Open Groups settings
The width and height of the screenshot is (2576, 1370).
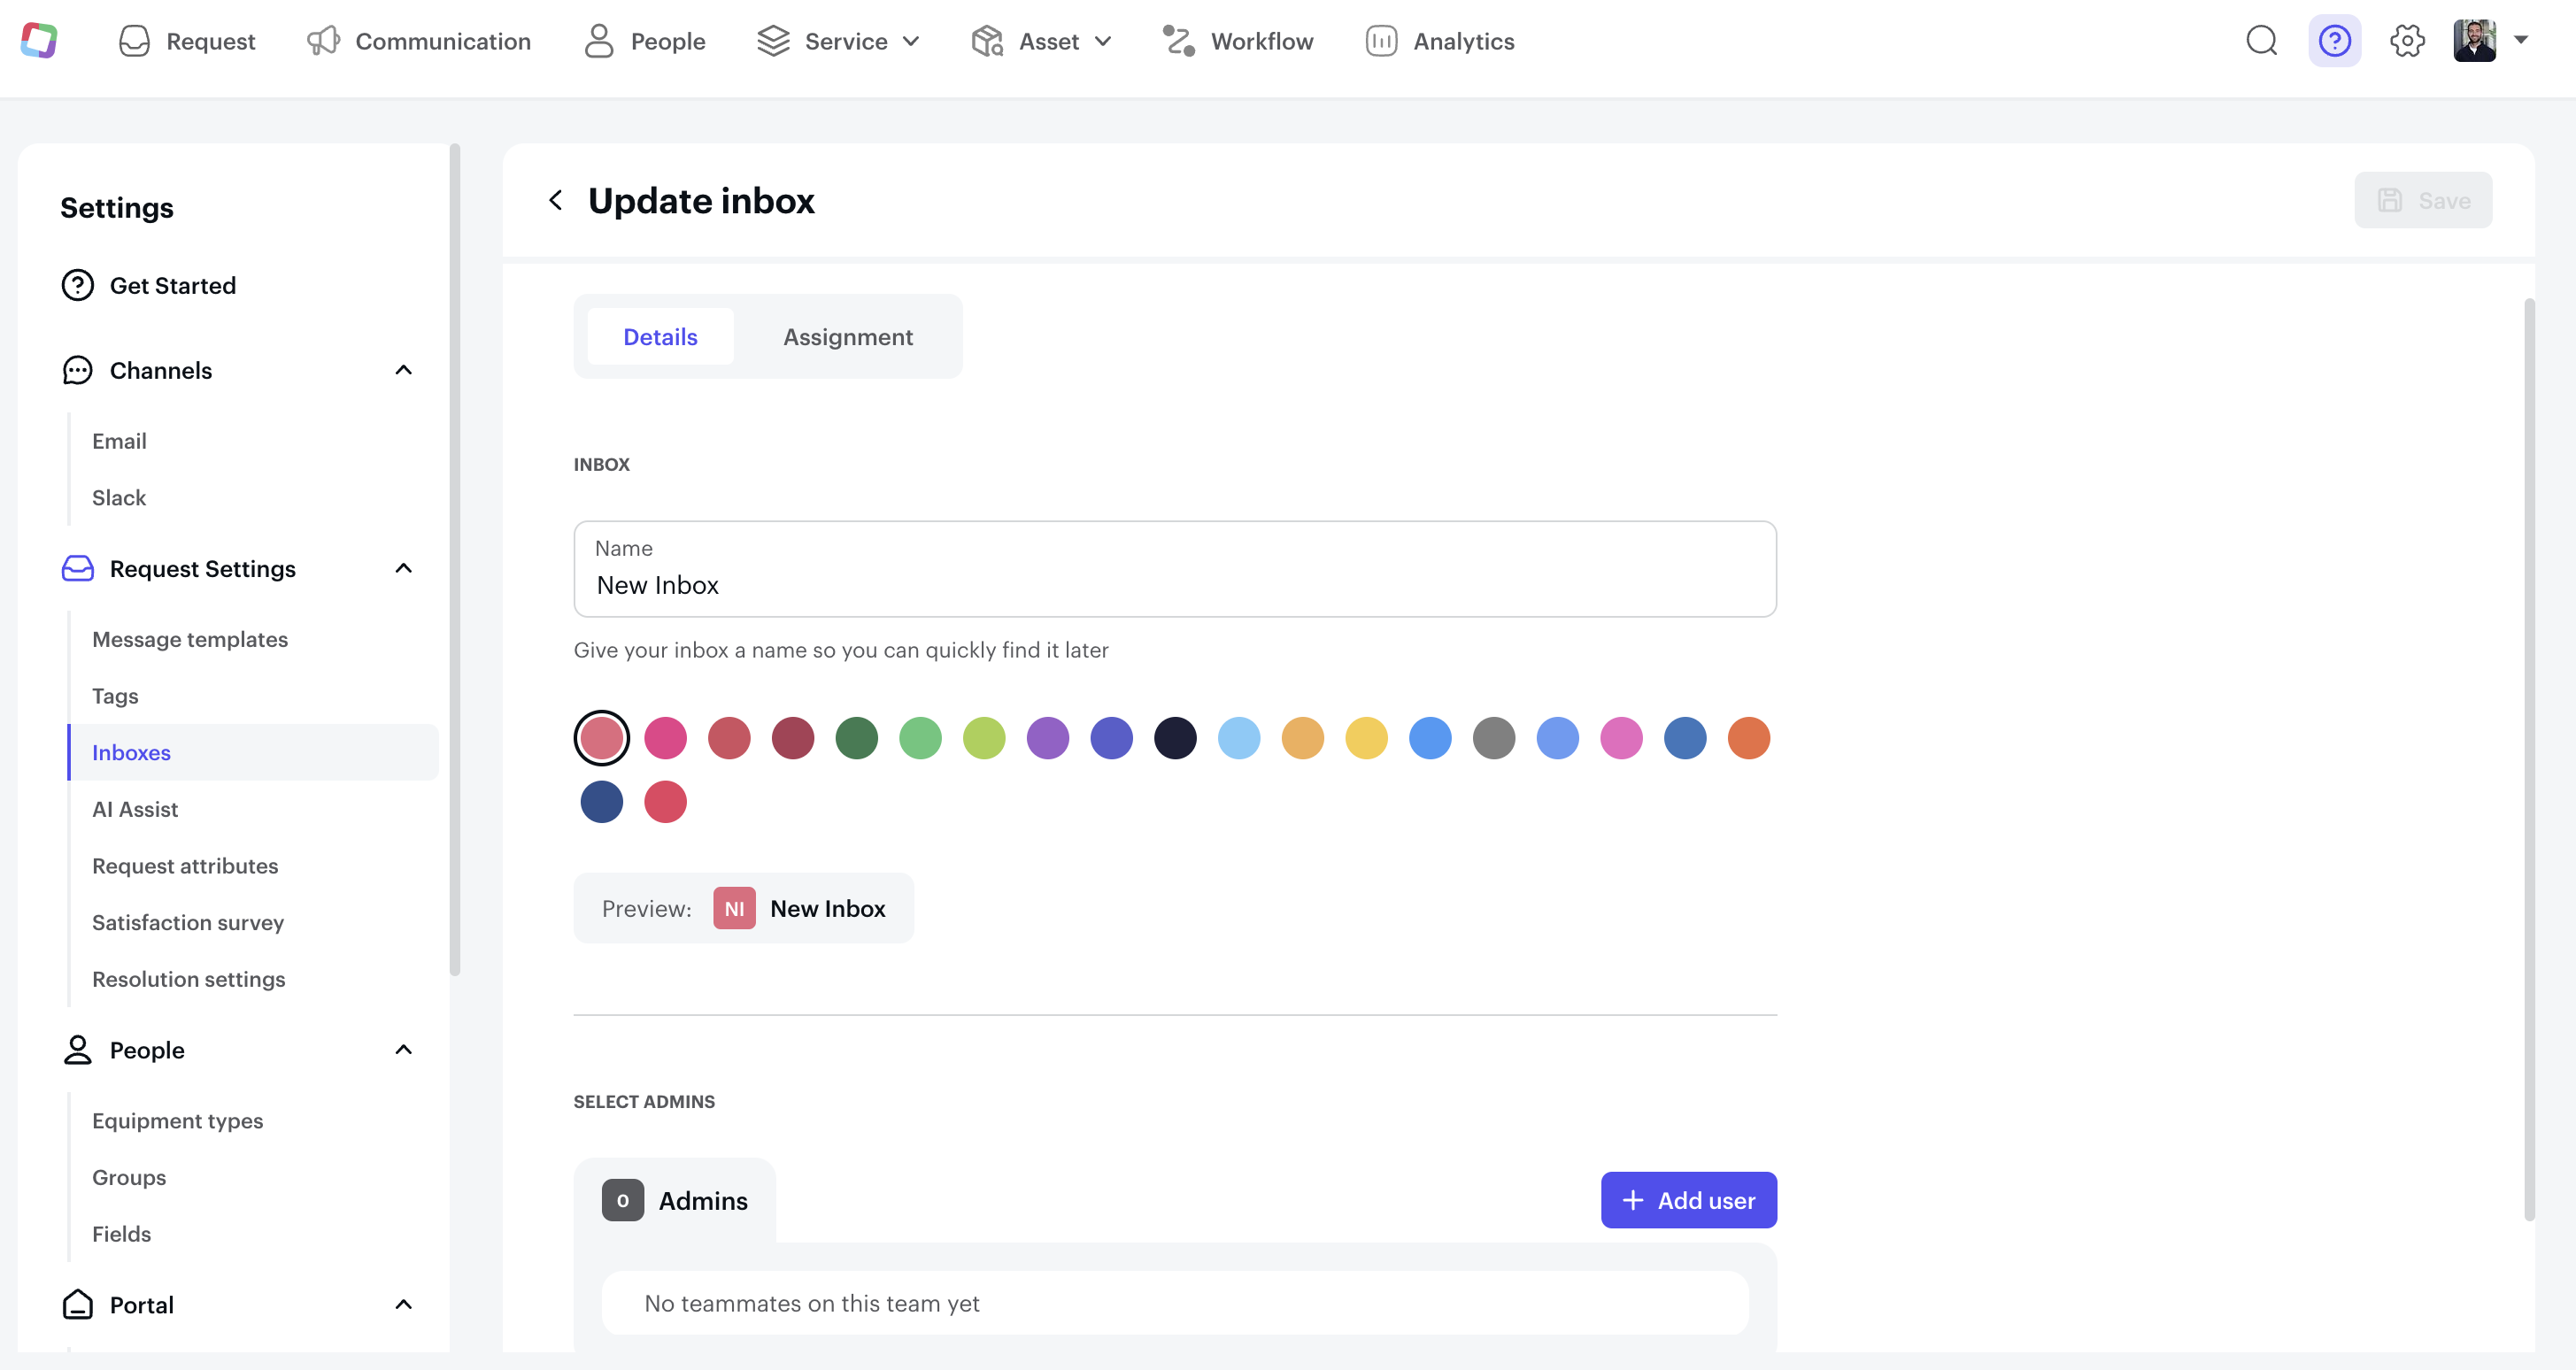coord(129,1177)
